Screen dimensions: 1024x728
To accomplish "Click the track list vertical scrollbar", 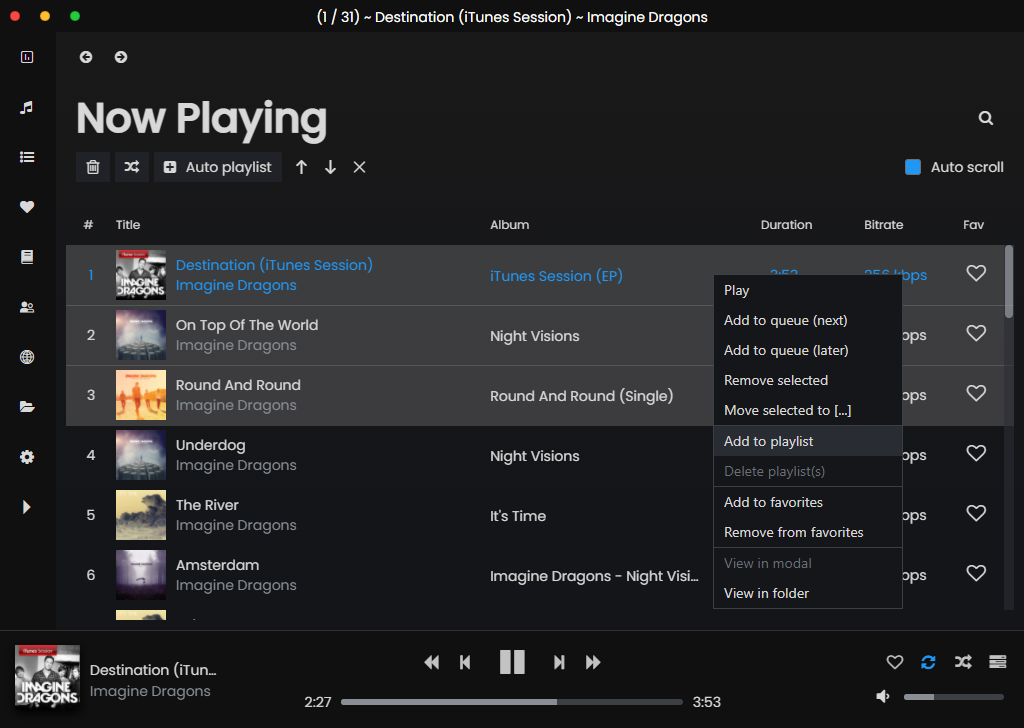I will pyautogui.click(x=1009, y=282).
